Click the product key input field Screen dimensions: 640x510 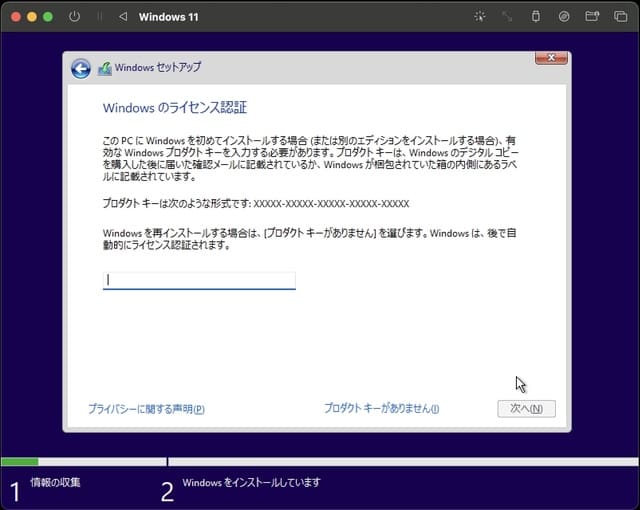(x=199, y=281)
